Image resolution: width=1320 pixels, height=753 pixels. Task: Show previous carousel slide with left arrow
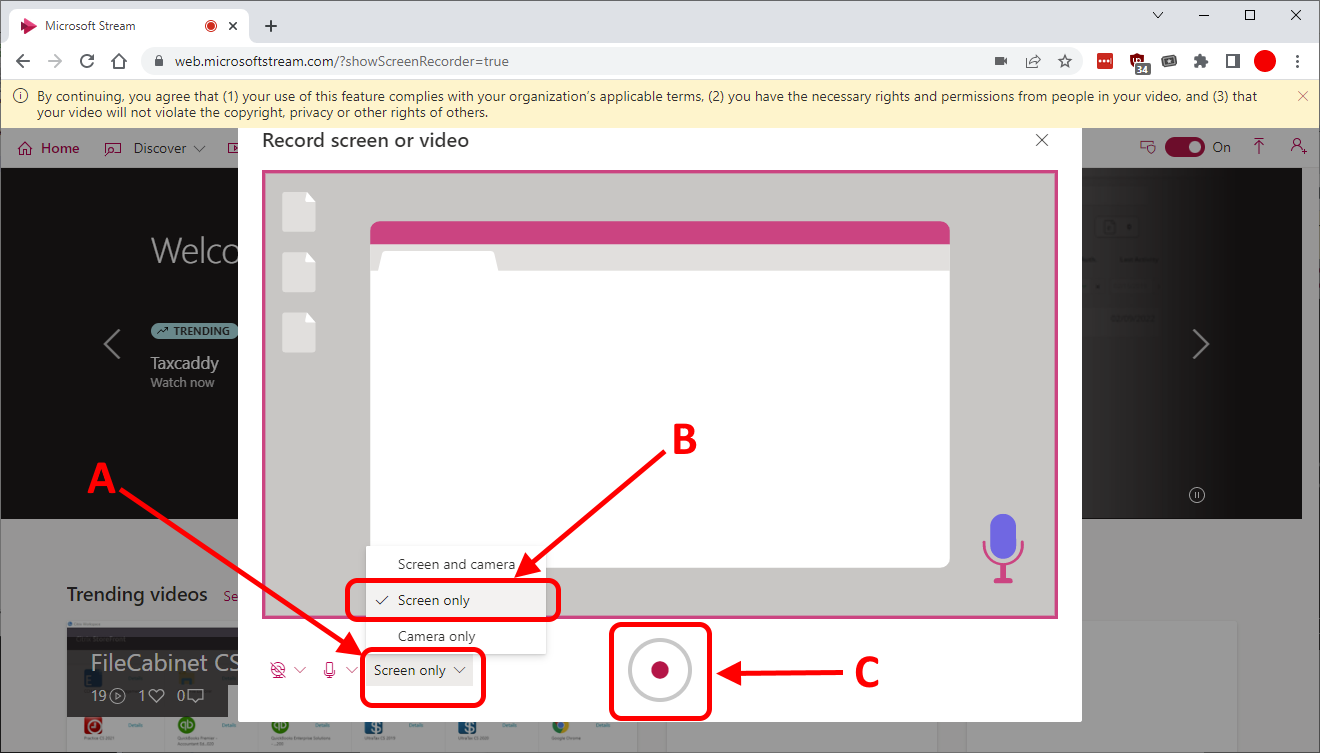pos(112,344)
